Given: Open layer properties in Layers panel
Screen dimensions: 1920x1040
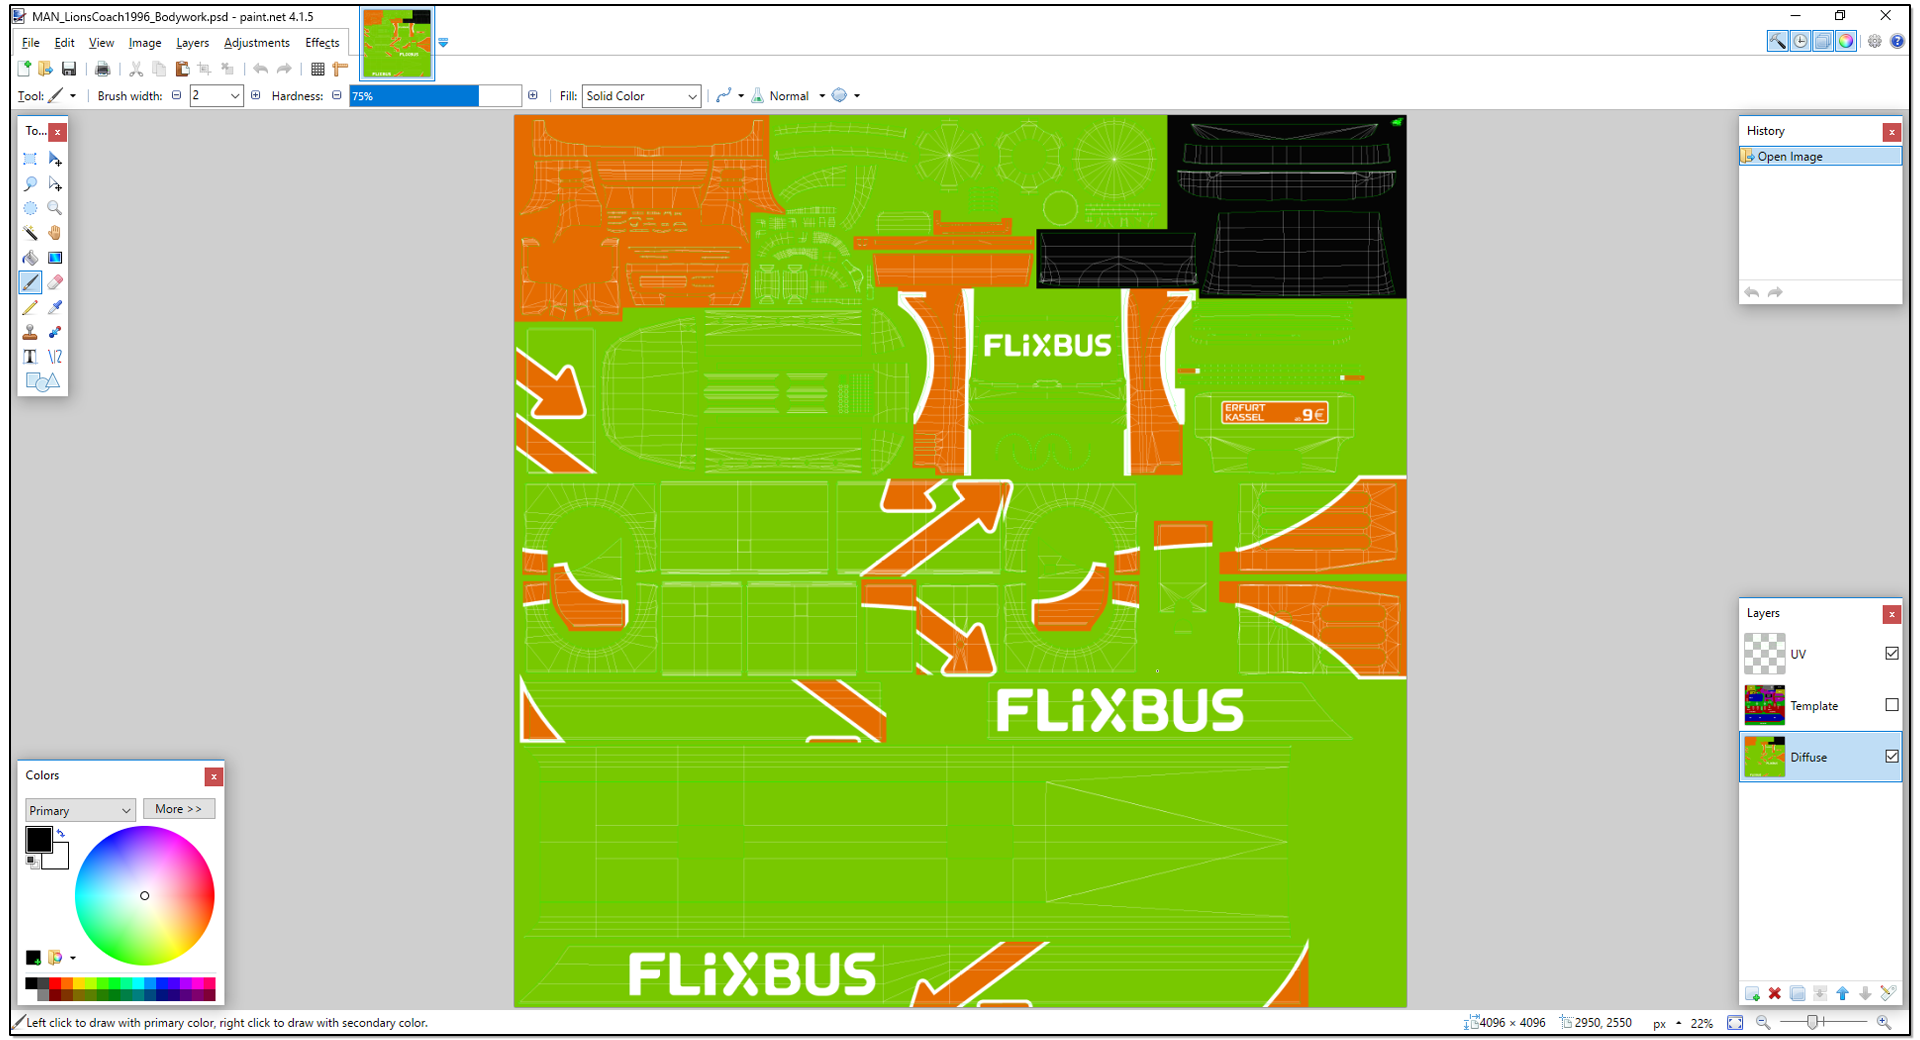Looking at the screenshot, I should tap(1888, 993).
